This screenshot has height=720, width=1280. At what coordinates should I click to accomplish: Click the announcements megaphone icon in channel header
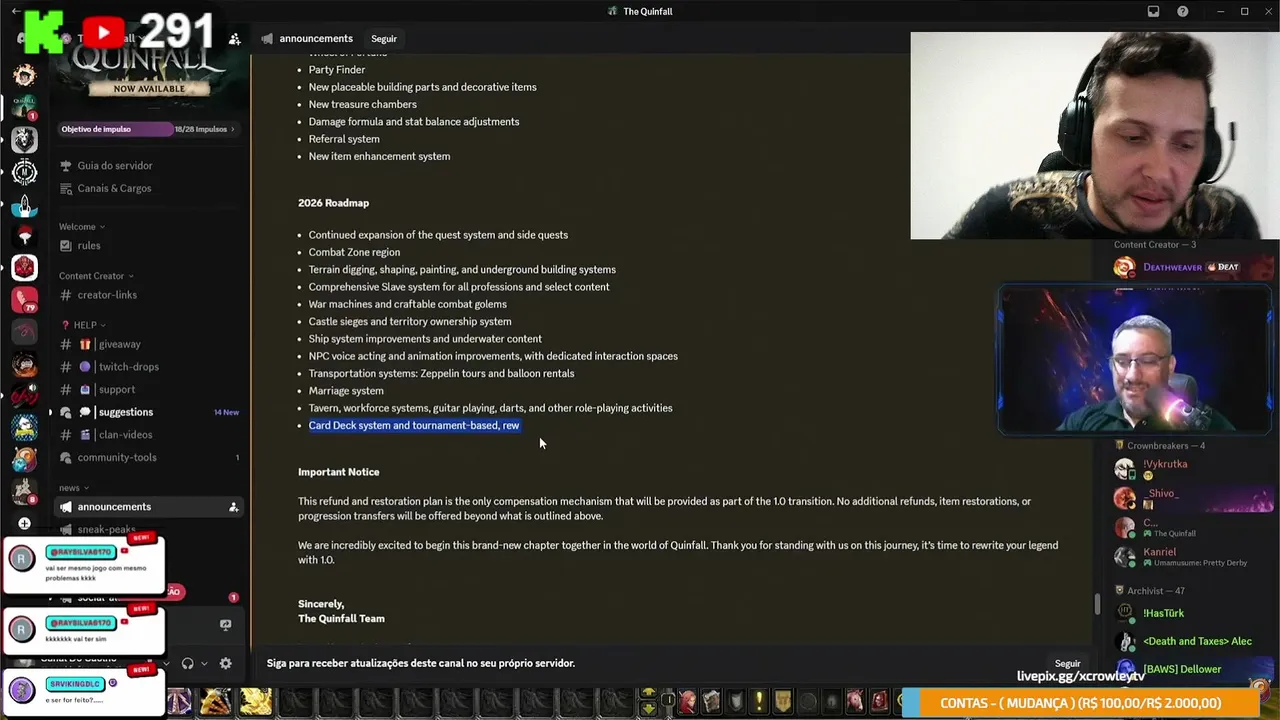coord(267,39)
